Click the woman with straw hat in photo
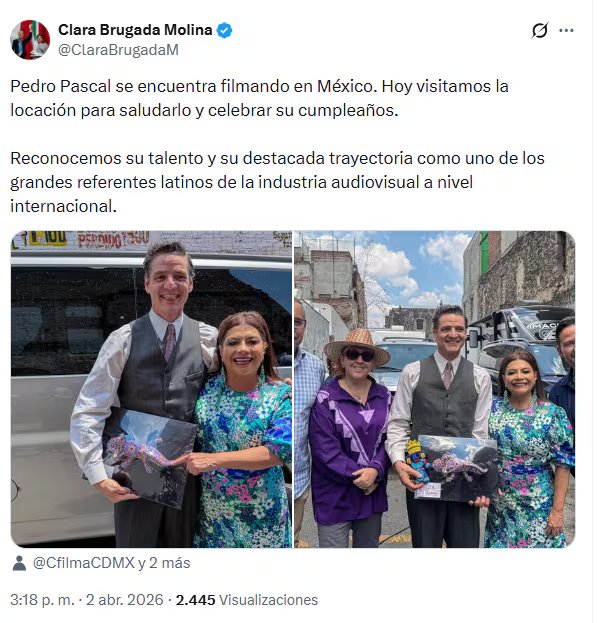 click(x=350, y=437)
